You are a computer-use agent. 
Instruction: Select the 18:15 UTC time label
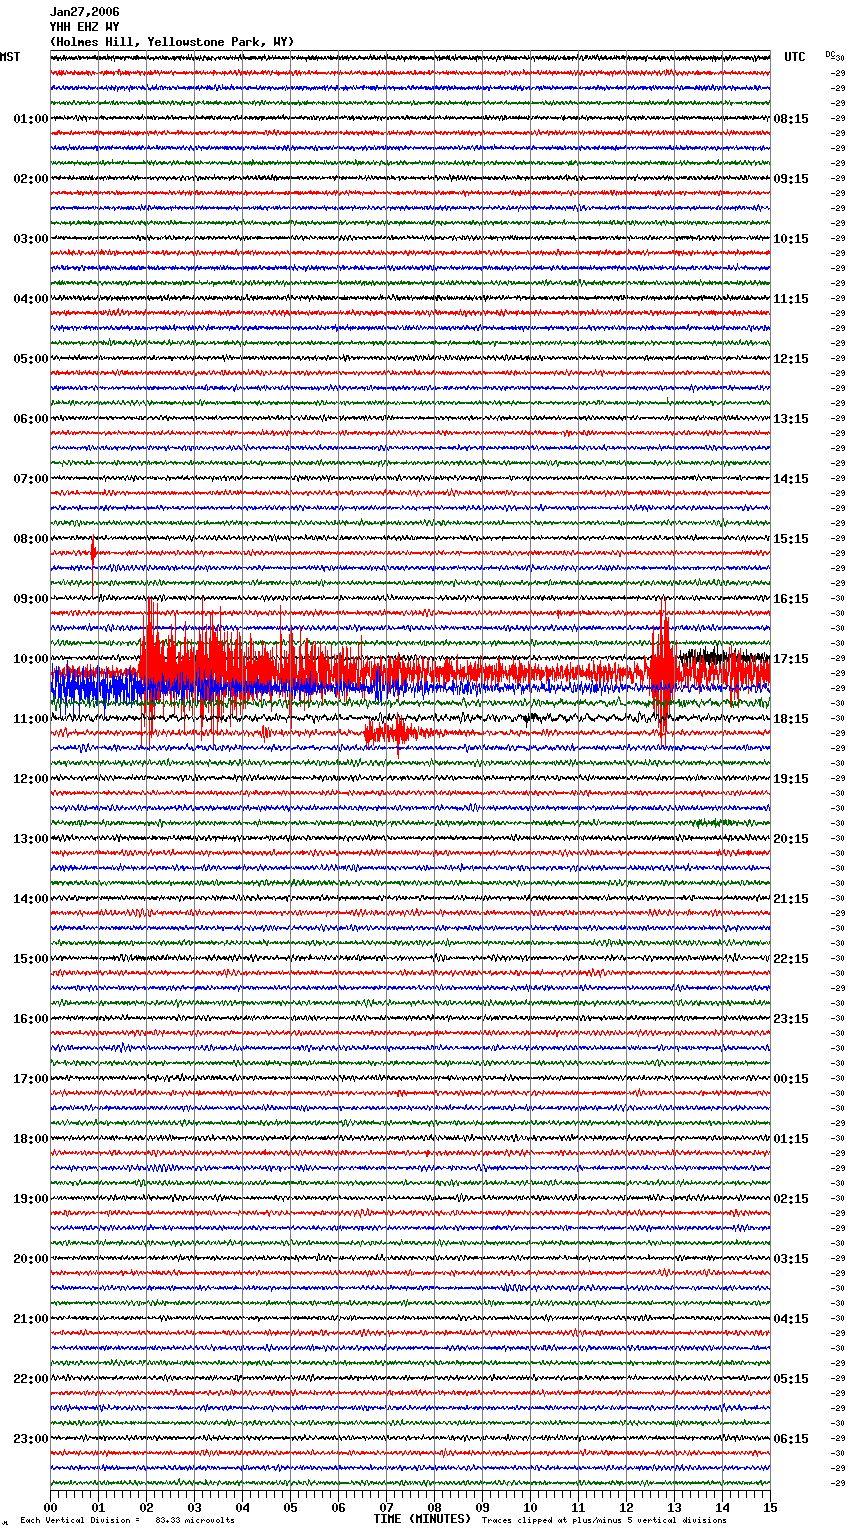click(791, 719)
